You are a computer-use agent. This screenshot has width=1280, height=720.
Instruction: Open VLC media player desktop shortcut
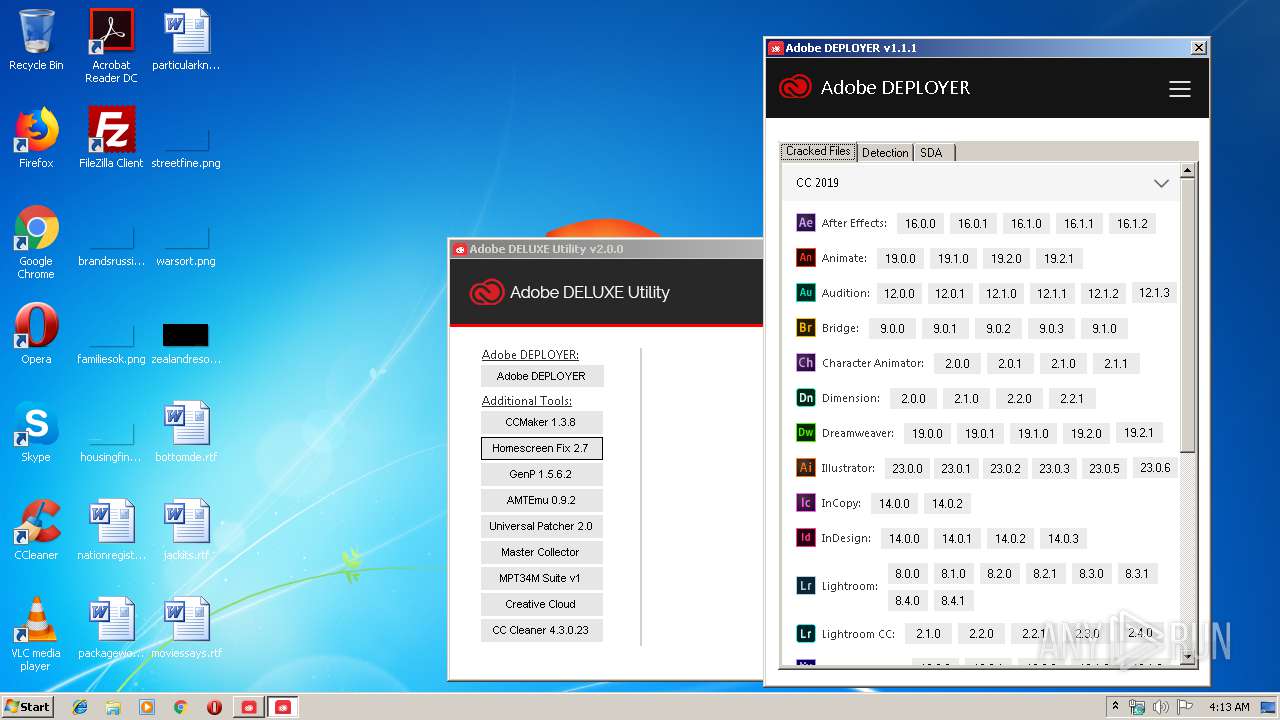pyautogui.click(x=36, y=634)
